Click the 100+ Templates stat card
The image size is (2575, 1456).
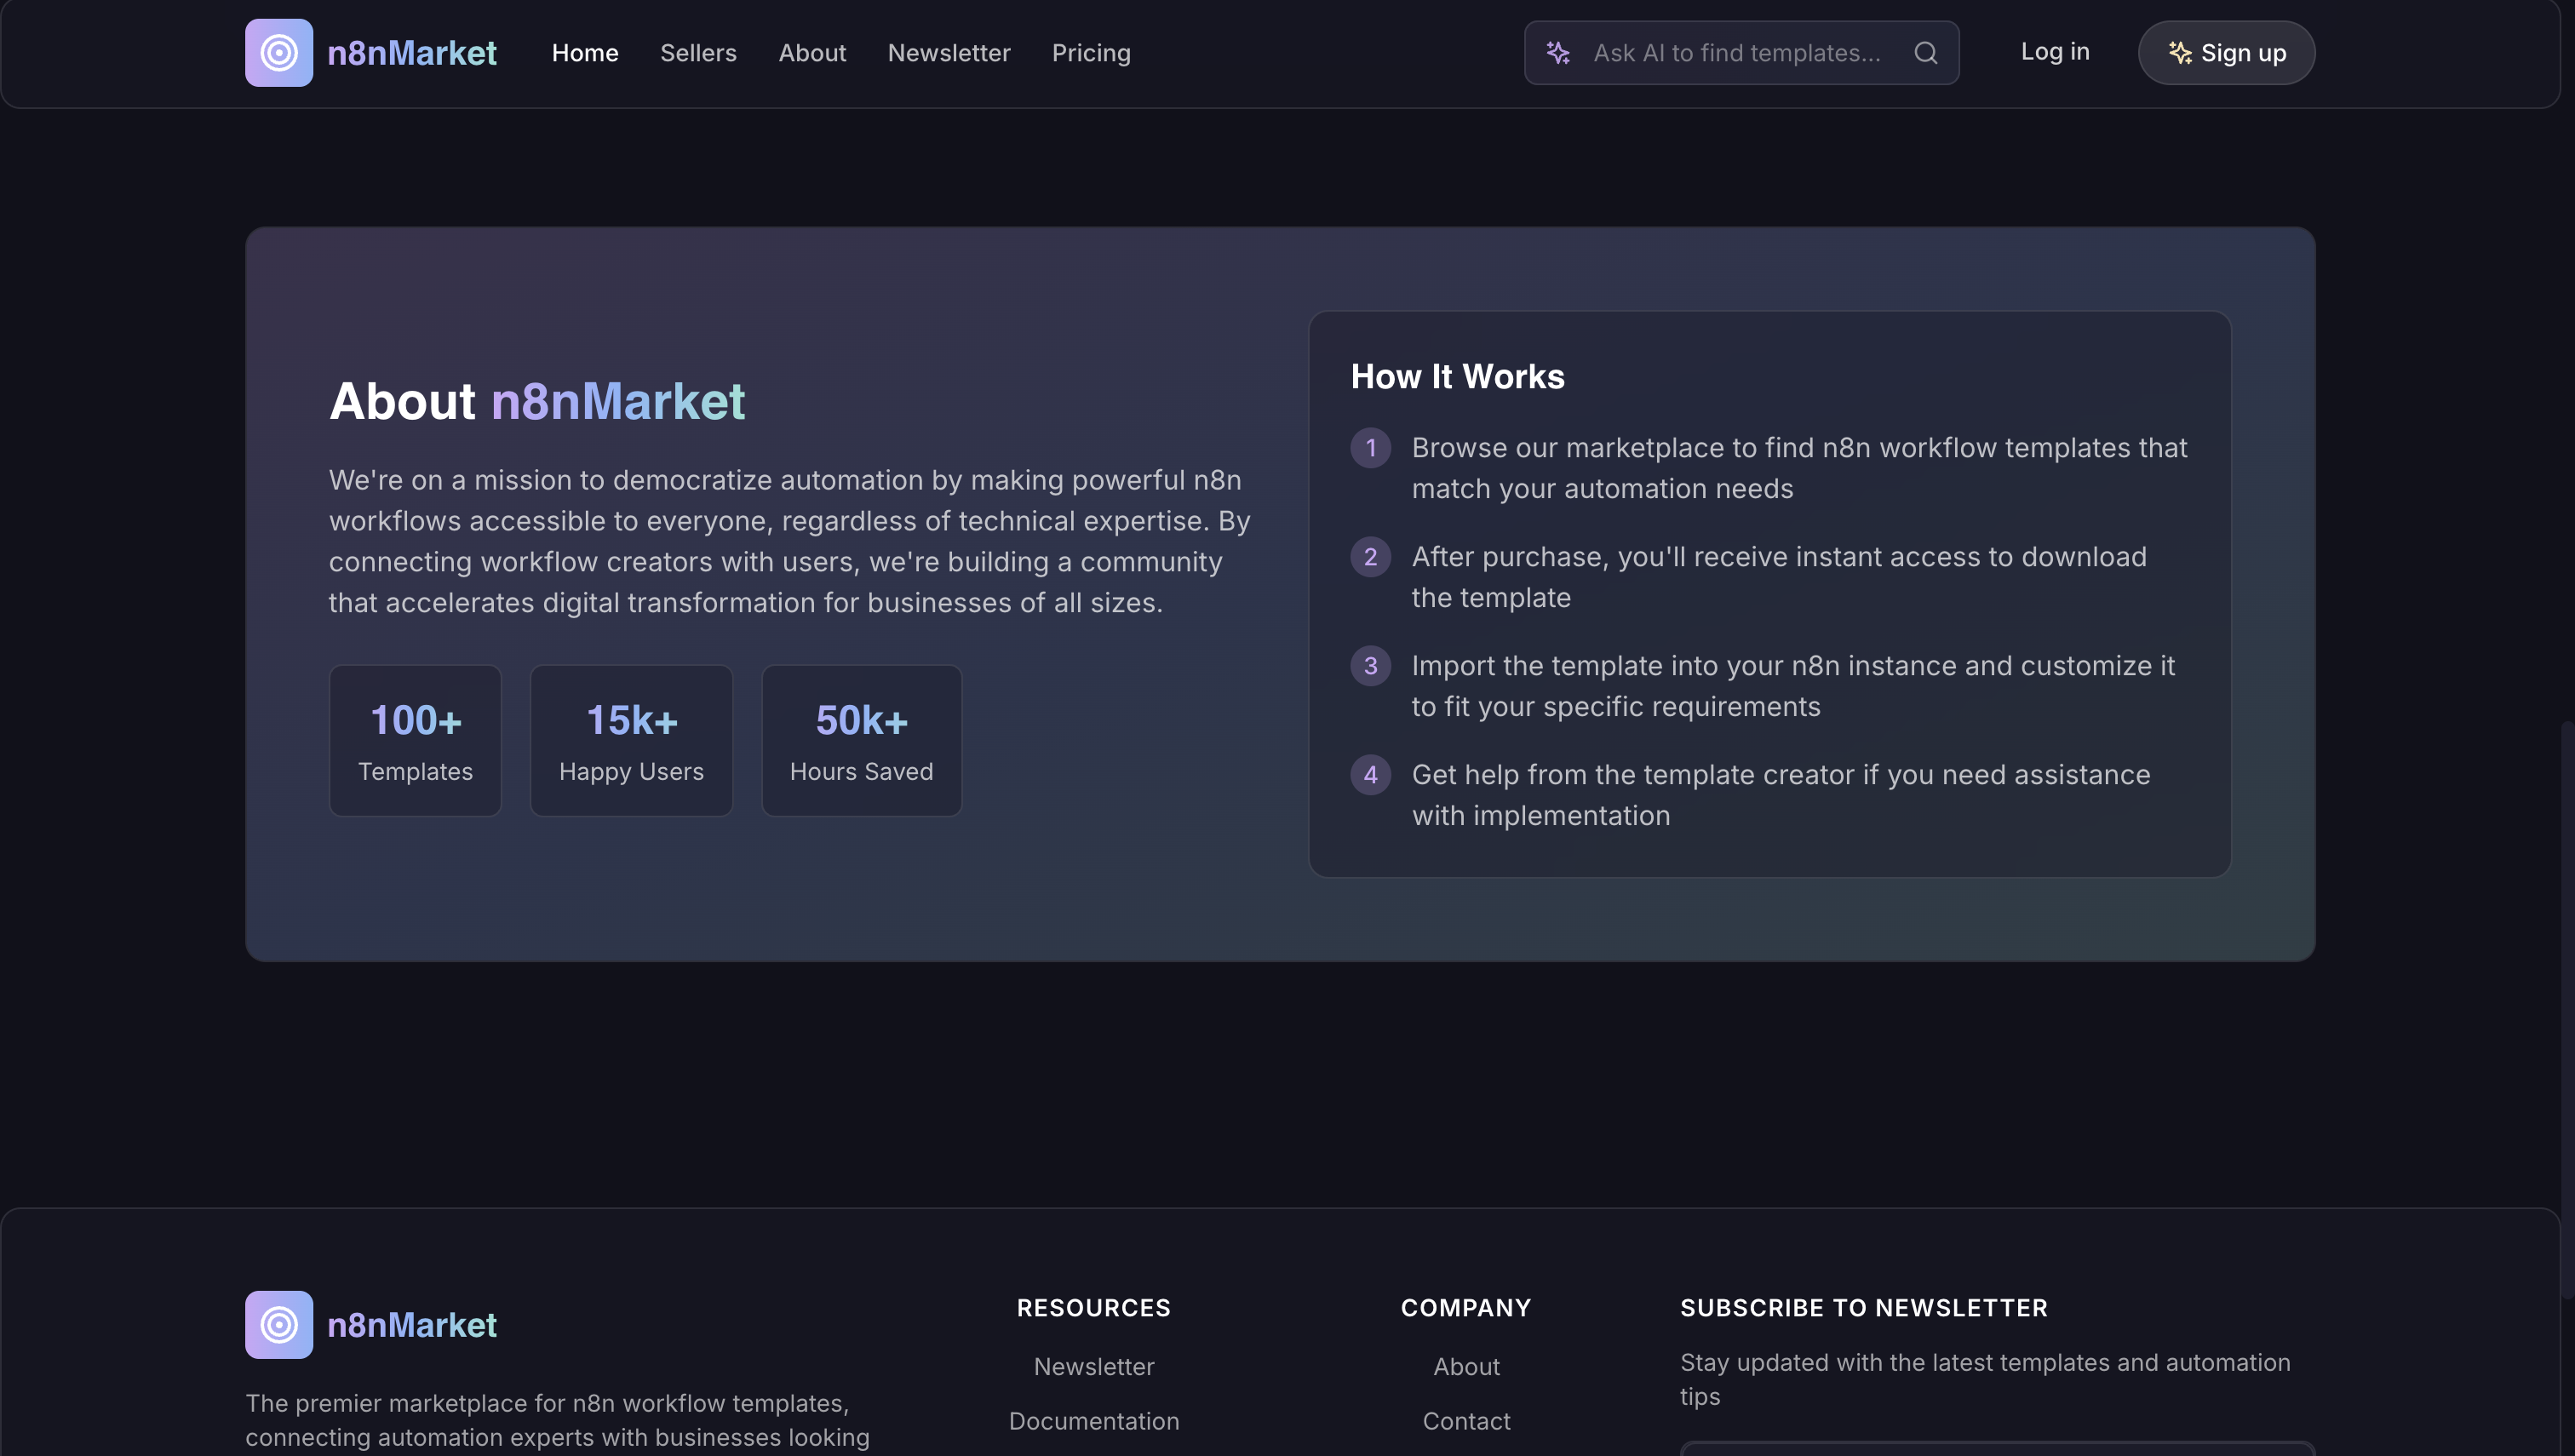pos(415,740)
